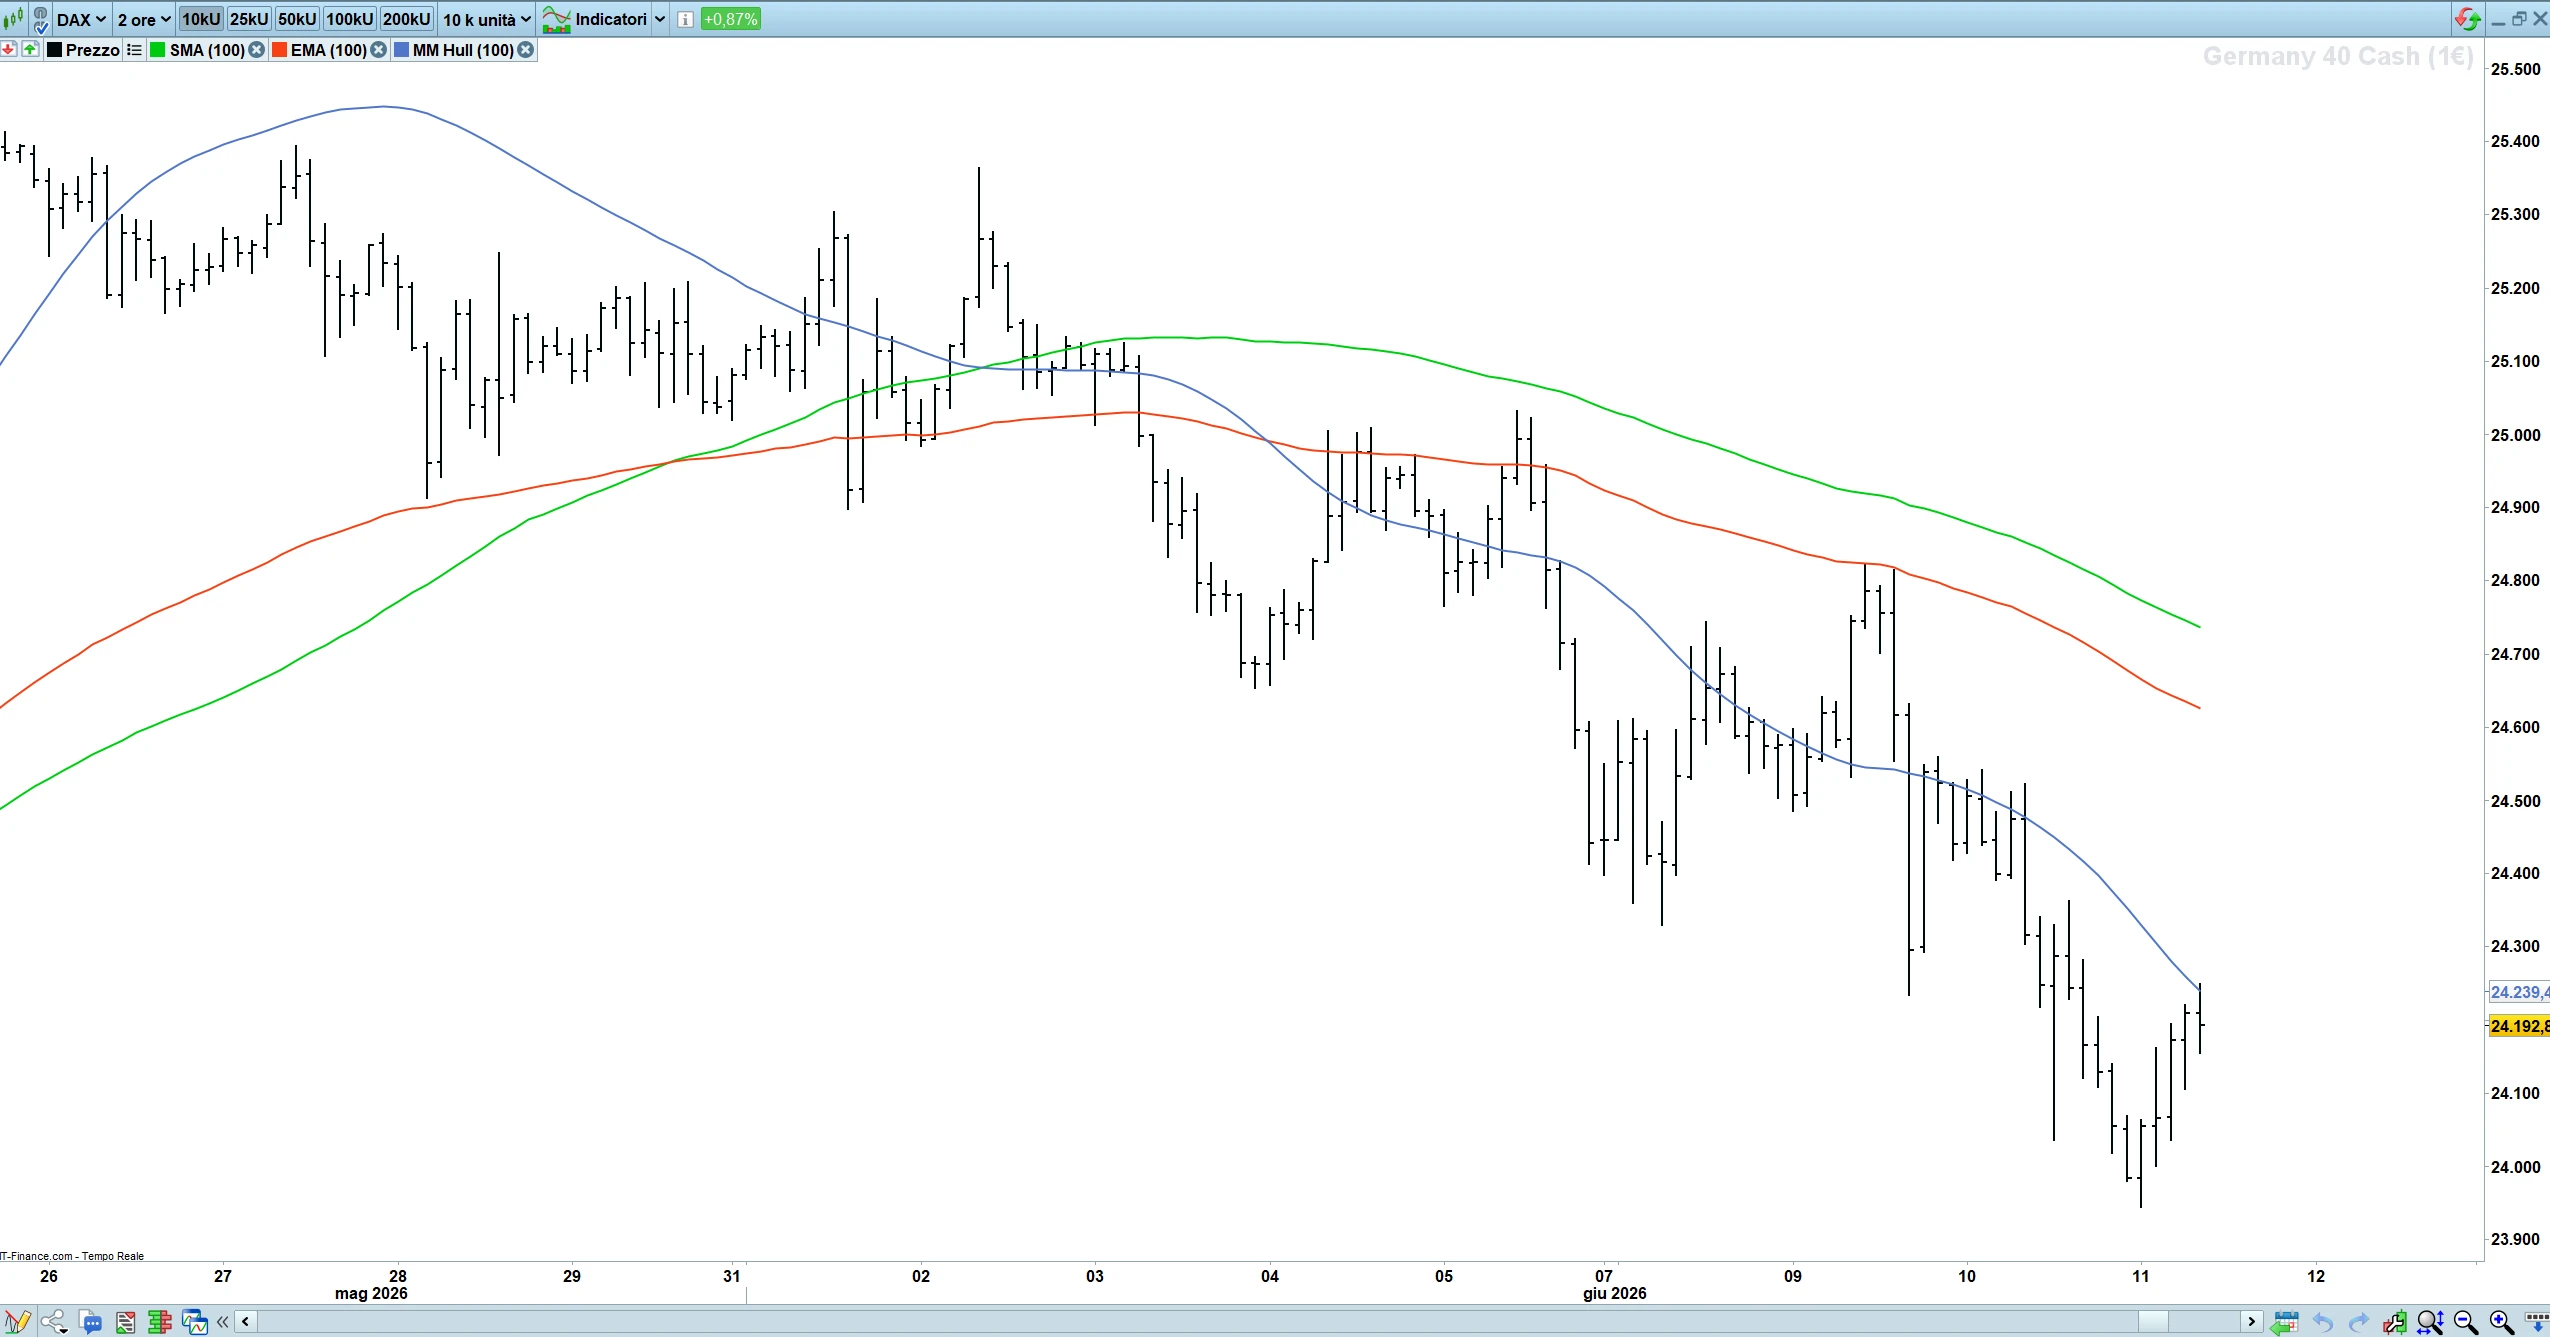Image resolution: width=2550 pixels, height=1337 pixels.
Task: Select the 100kU history button
Action: point(350,19)
